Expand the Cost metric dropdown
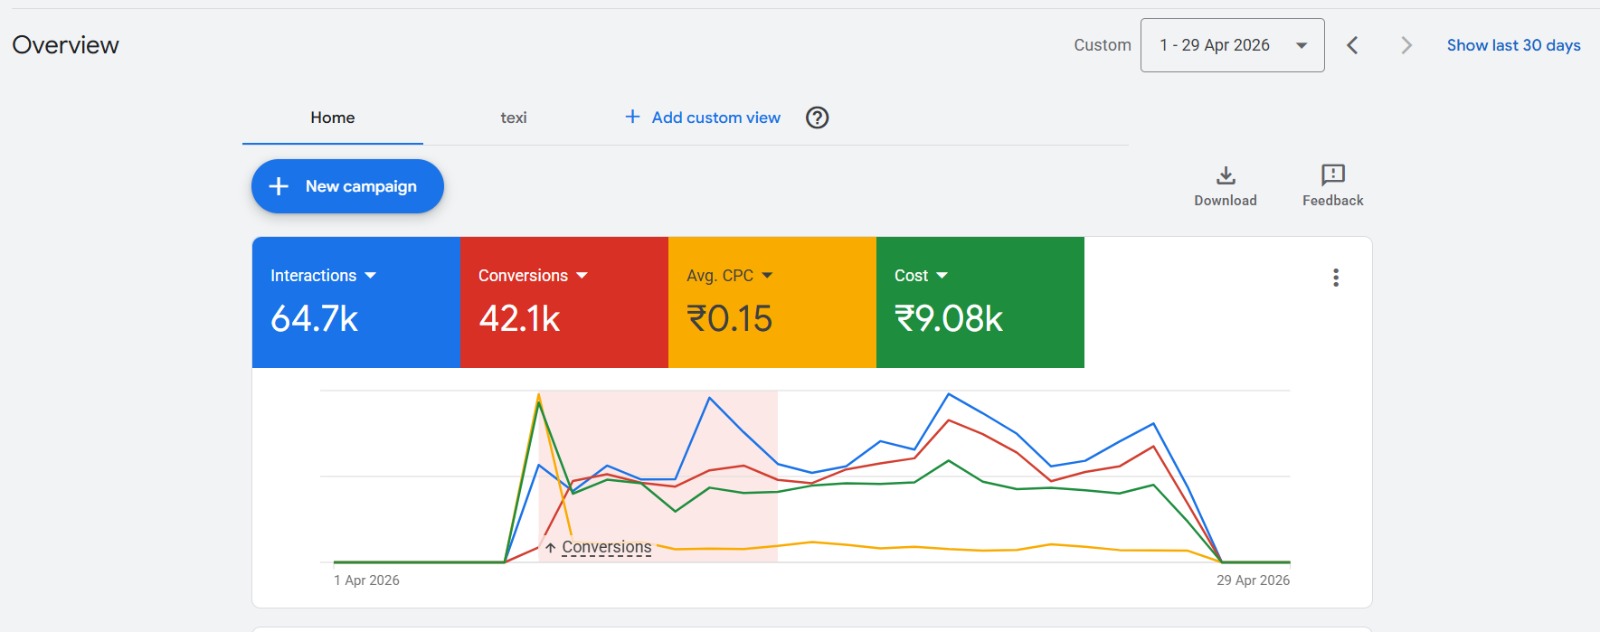The width and height of the screenshot is (1600, 632). point(942,275)
